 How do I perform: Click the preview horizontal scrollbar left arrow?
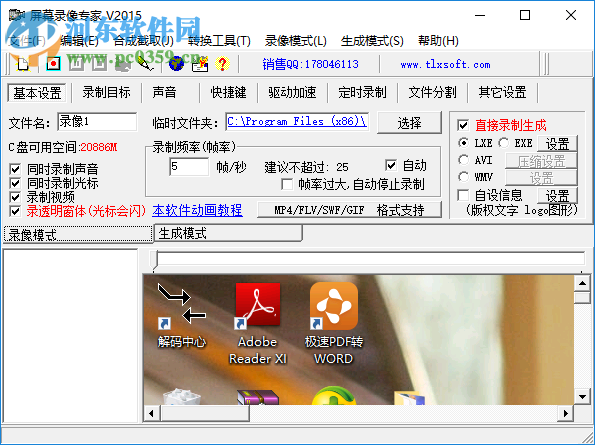coord(151,413)
